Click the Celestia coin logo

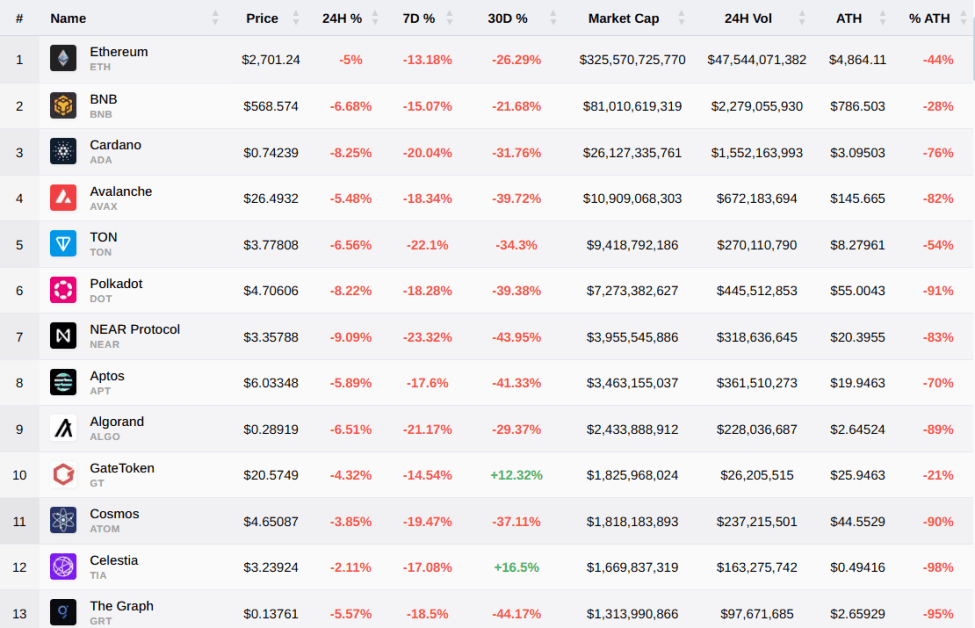point(63,566)
